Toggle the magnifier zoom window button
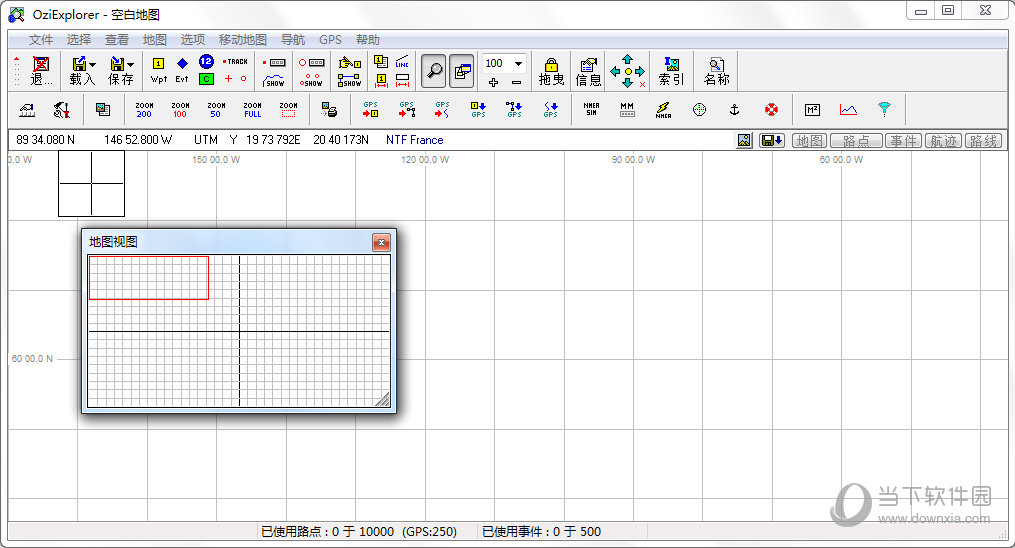Image resolution: width=1015 pixels, height=548 pixels. (x=434, y=70)
